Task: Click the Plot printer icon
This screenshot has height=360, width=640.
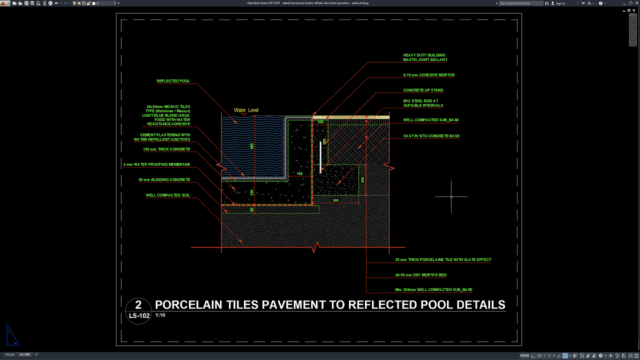Action: click(x=51, y=3)
